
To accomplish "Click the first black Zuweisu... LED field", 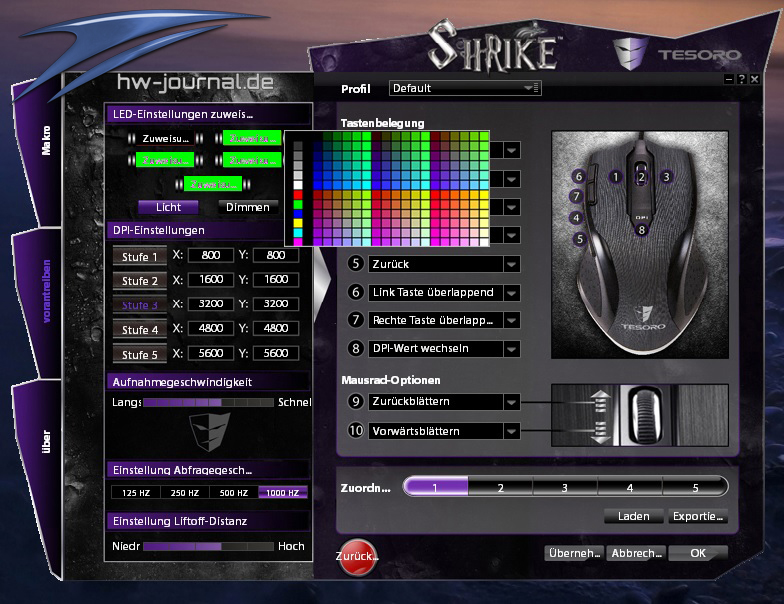I will click(166, 138).
